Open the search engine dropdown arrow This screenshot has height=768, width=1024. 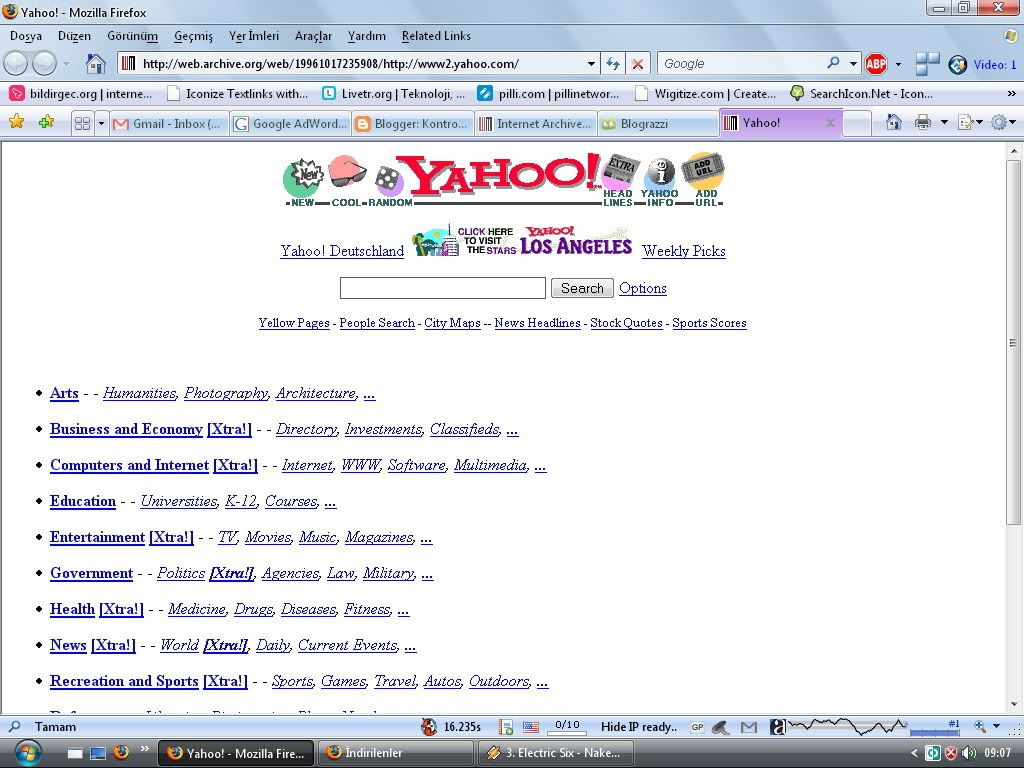click(x=853, y=64)
